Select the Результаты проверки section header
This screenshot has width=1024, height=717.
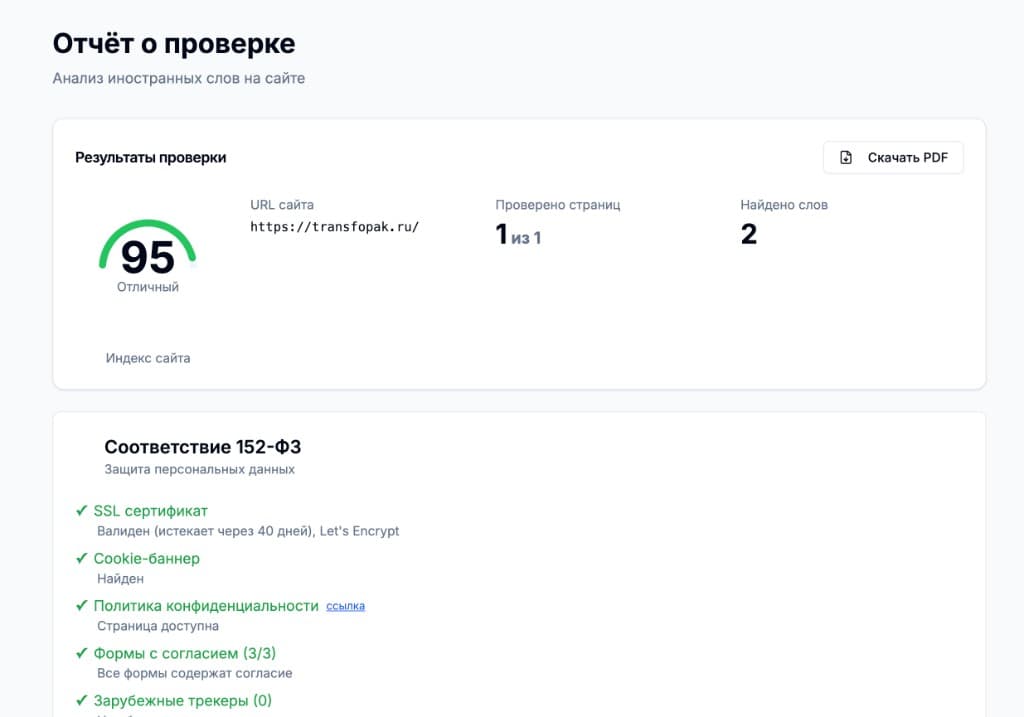[x=150, y=157]
